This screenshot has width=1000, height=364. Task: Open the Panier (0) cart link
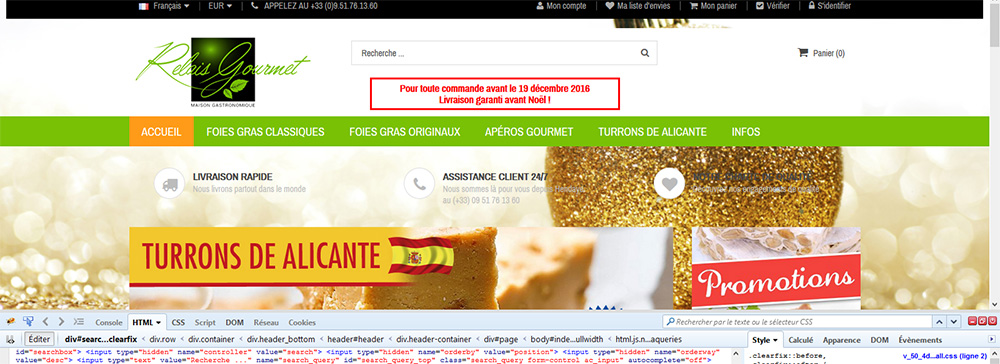(x=821, y=54)
